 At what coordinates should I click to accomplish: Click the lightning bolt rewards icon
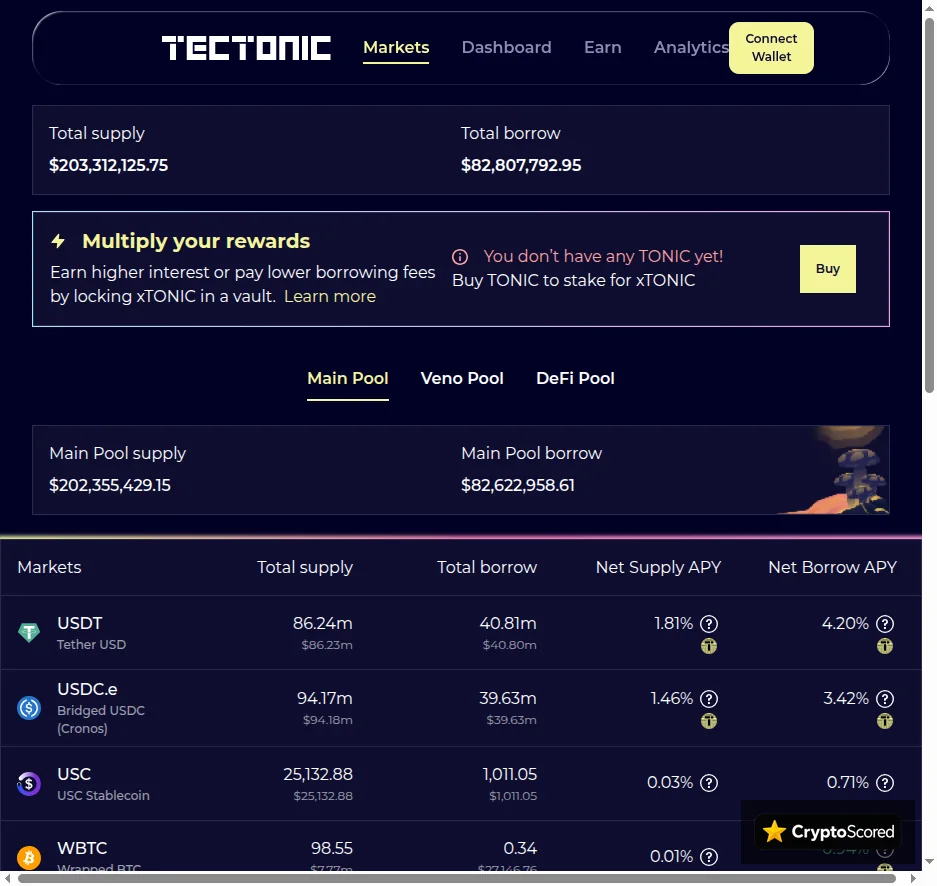(x=58, y=241)
